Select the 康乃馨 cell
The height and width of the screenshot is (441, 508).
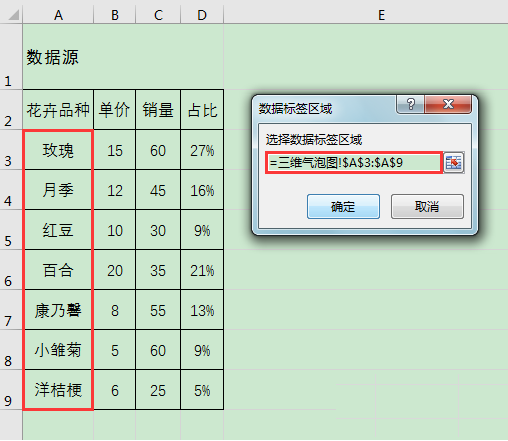(58, 310)
